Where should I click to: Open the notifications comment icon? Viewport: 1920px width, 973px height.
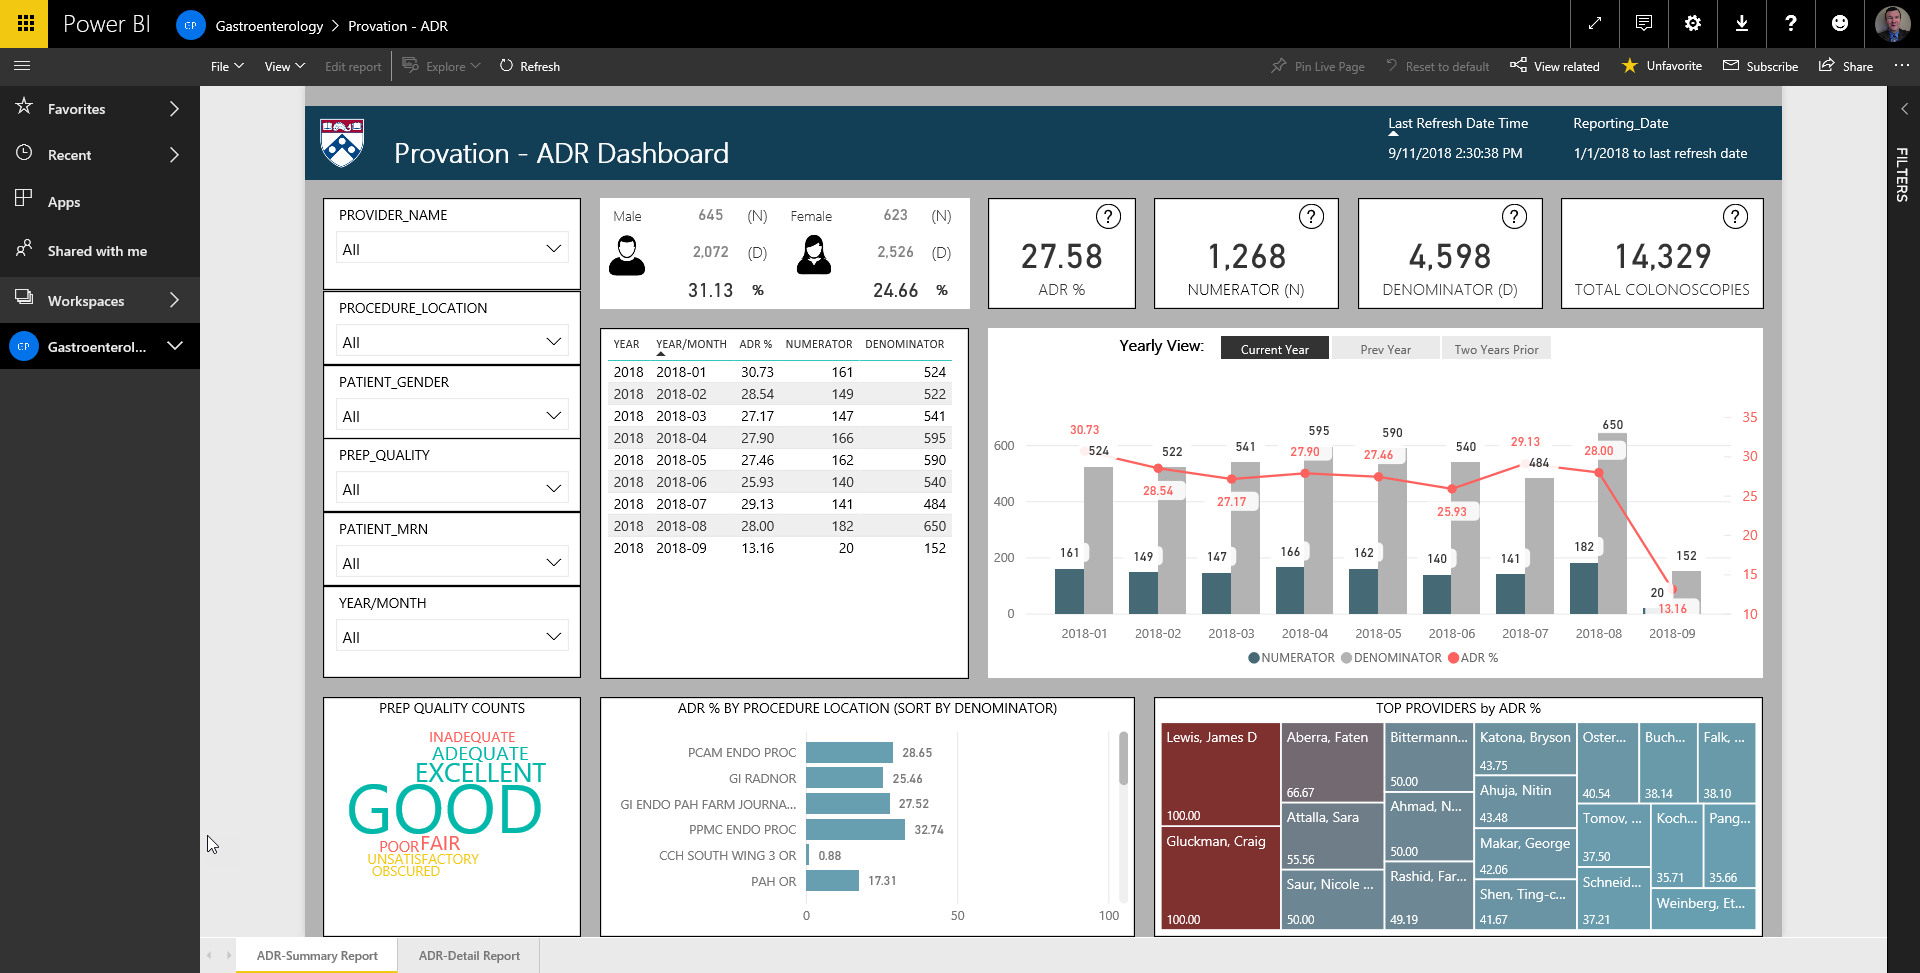pos(1644,24)
